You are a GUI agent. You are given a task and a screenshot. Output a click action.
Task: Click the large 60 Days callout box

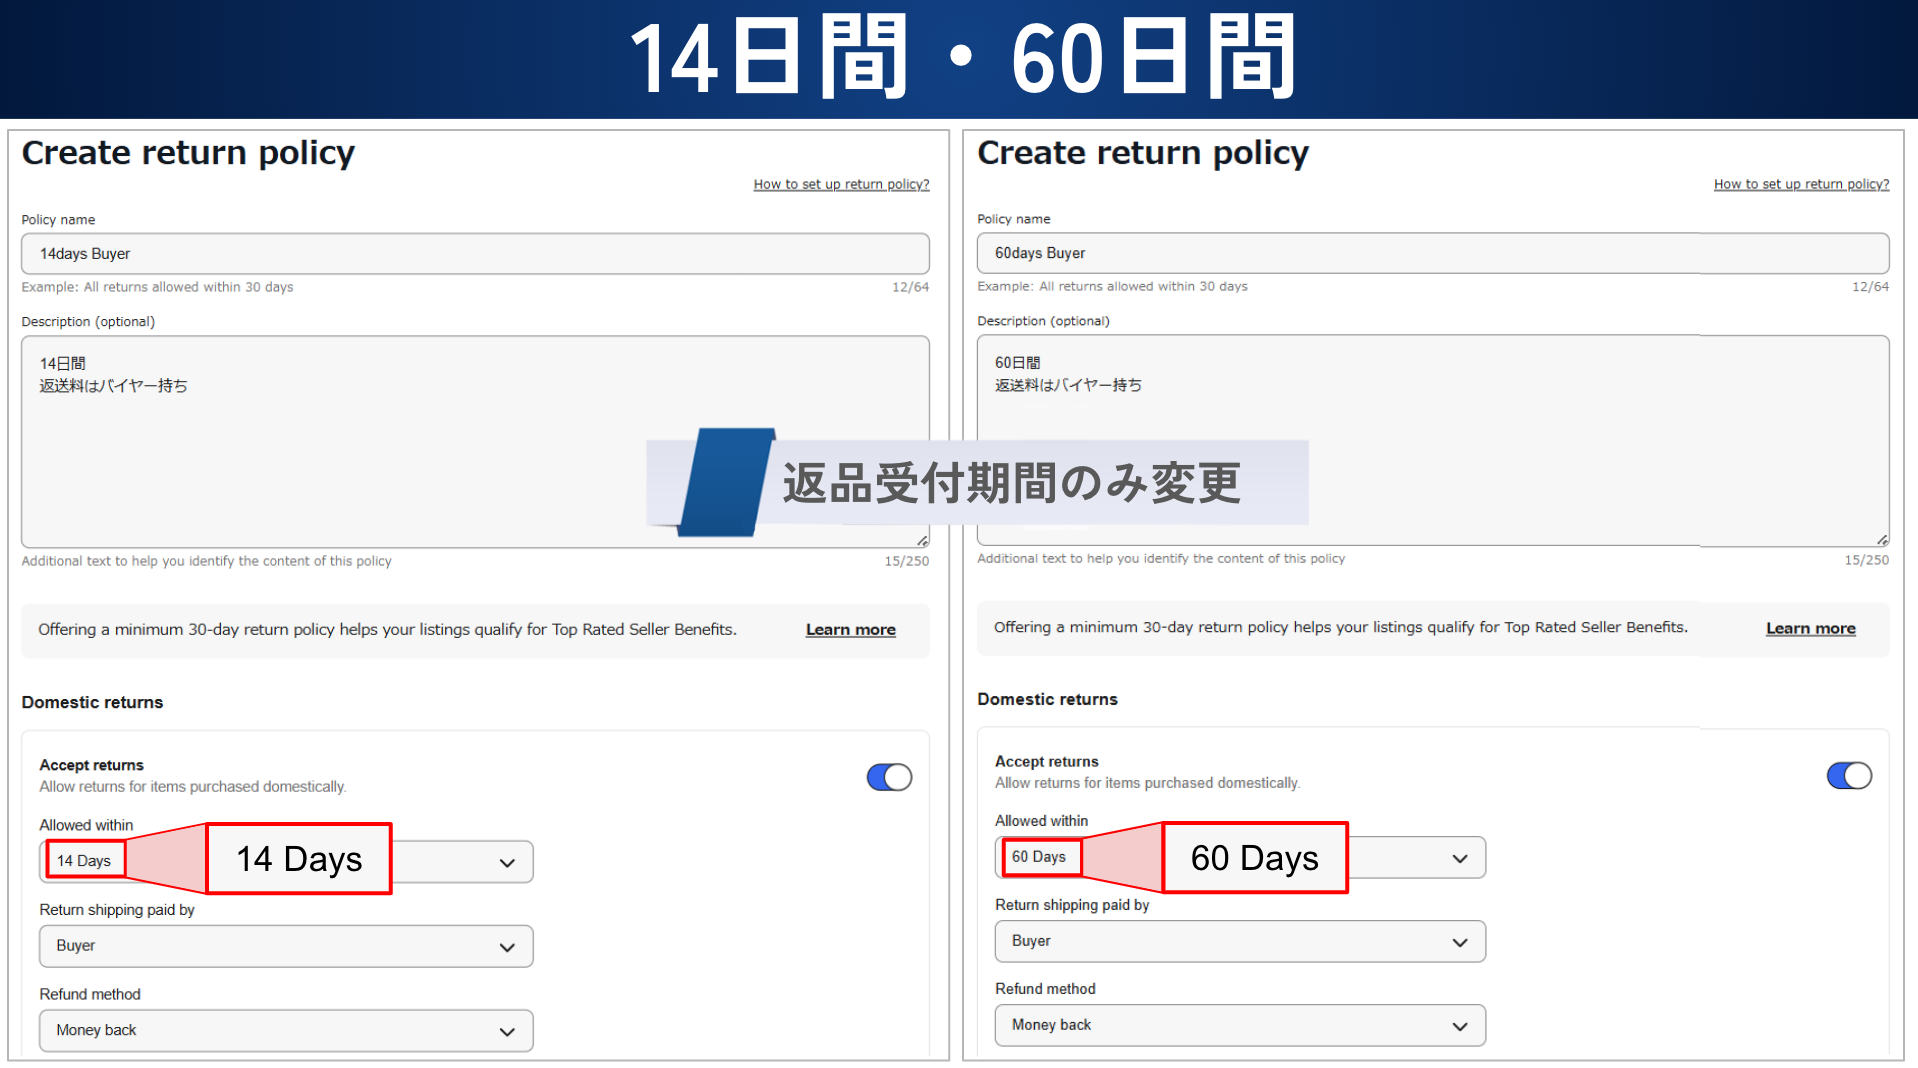click(1254, 858)
